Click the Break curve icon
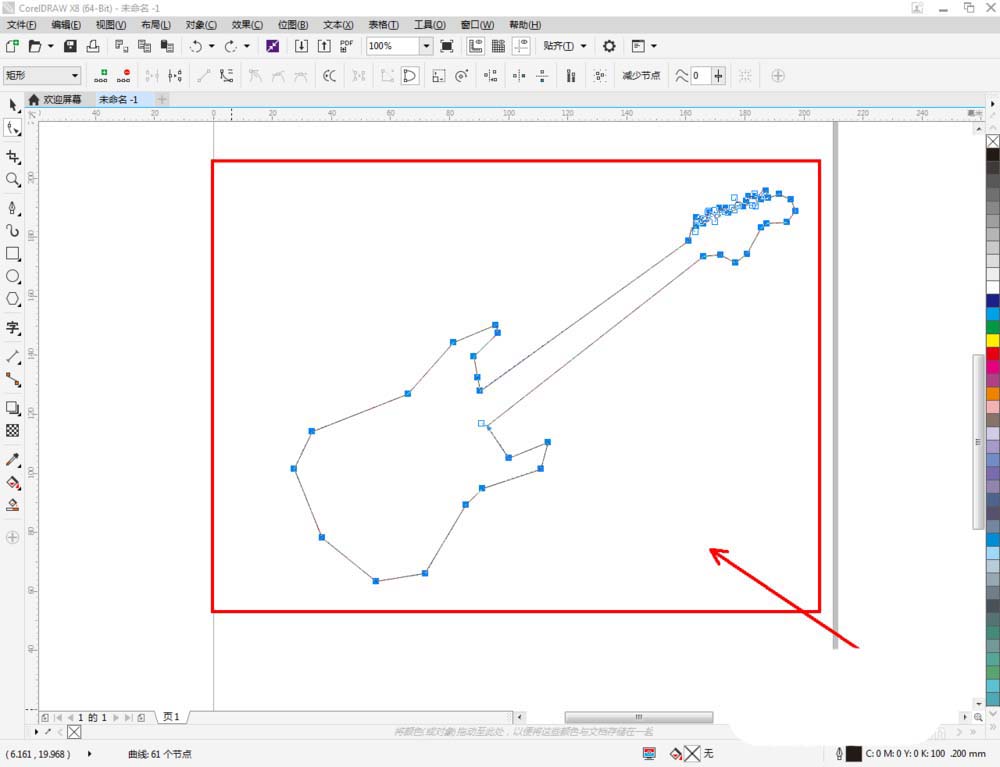The width and height of the screenshot is (1000, 767). 175,76
